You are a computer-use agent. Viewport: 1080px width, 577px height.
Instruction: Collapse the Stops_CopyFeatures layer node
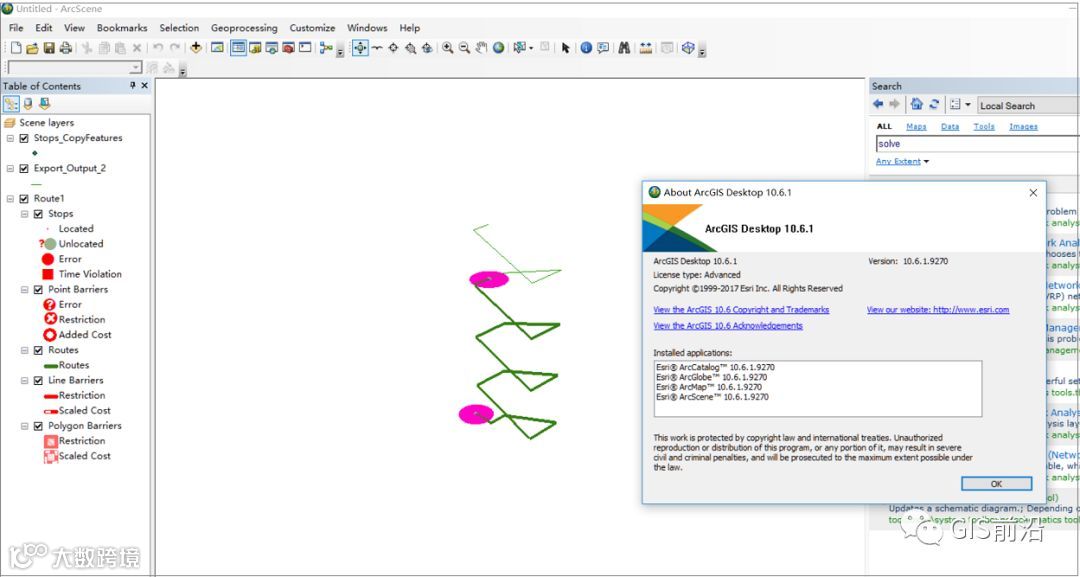10,138
